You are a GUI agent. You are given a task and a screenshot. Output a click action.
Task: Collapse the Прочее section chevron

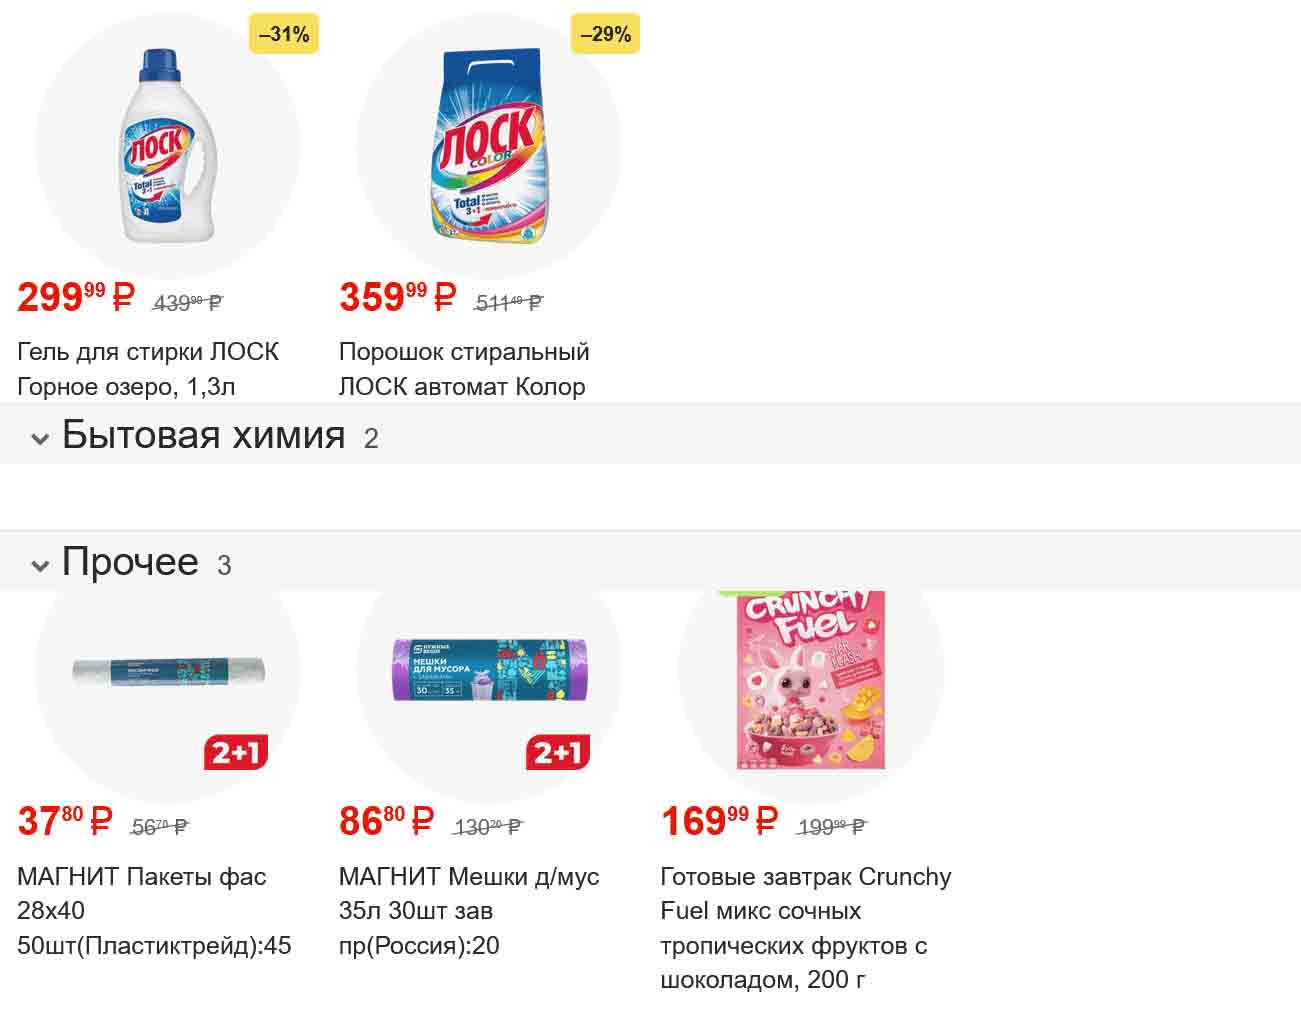[x=40, y=566]
